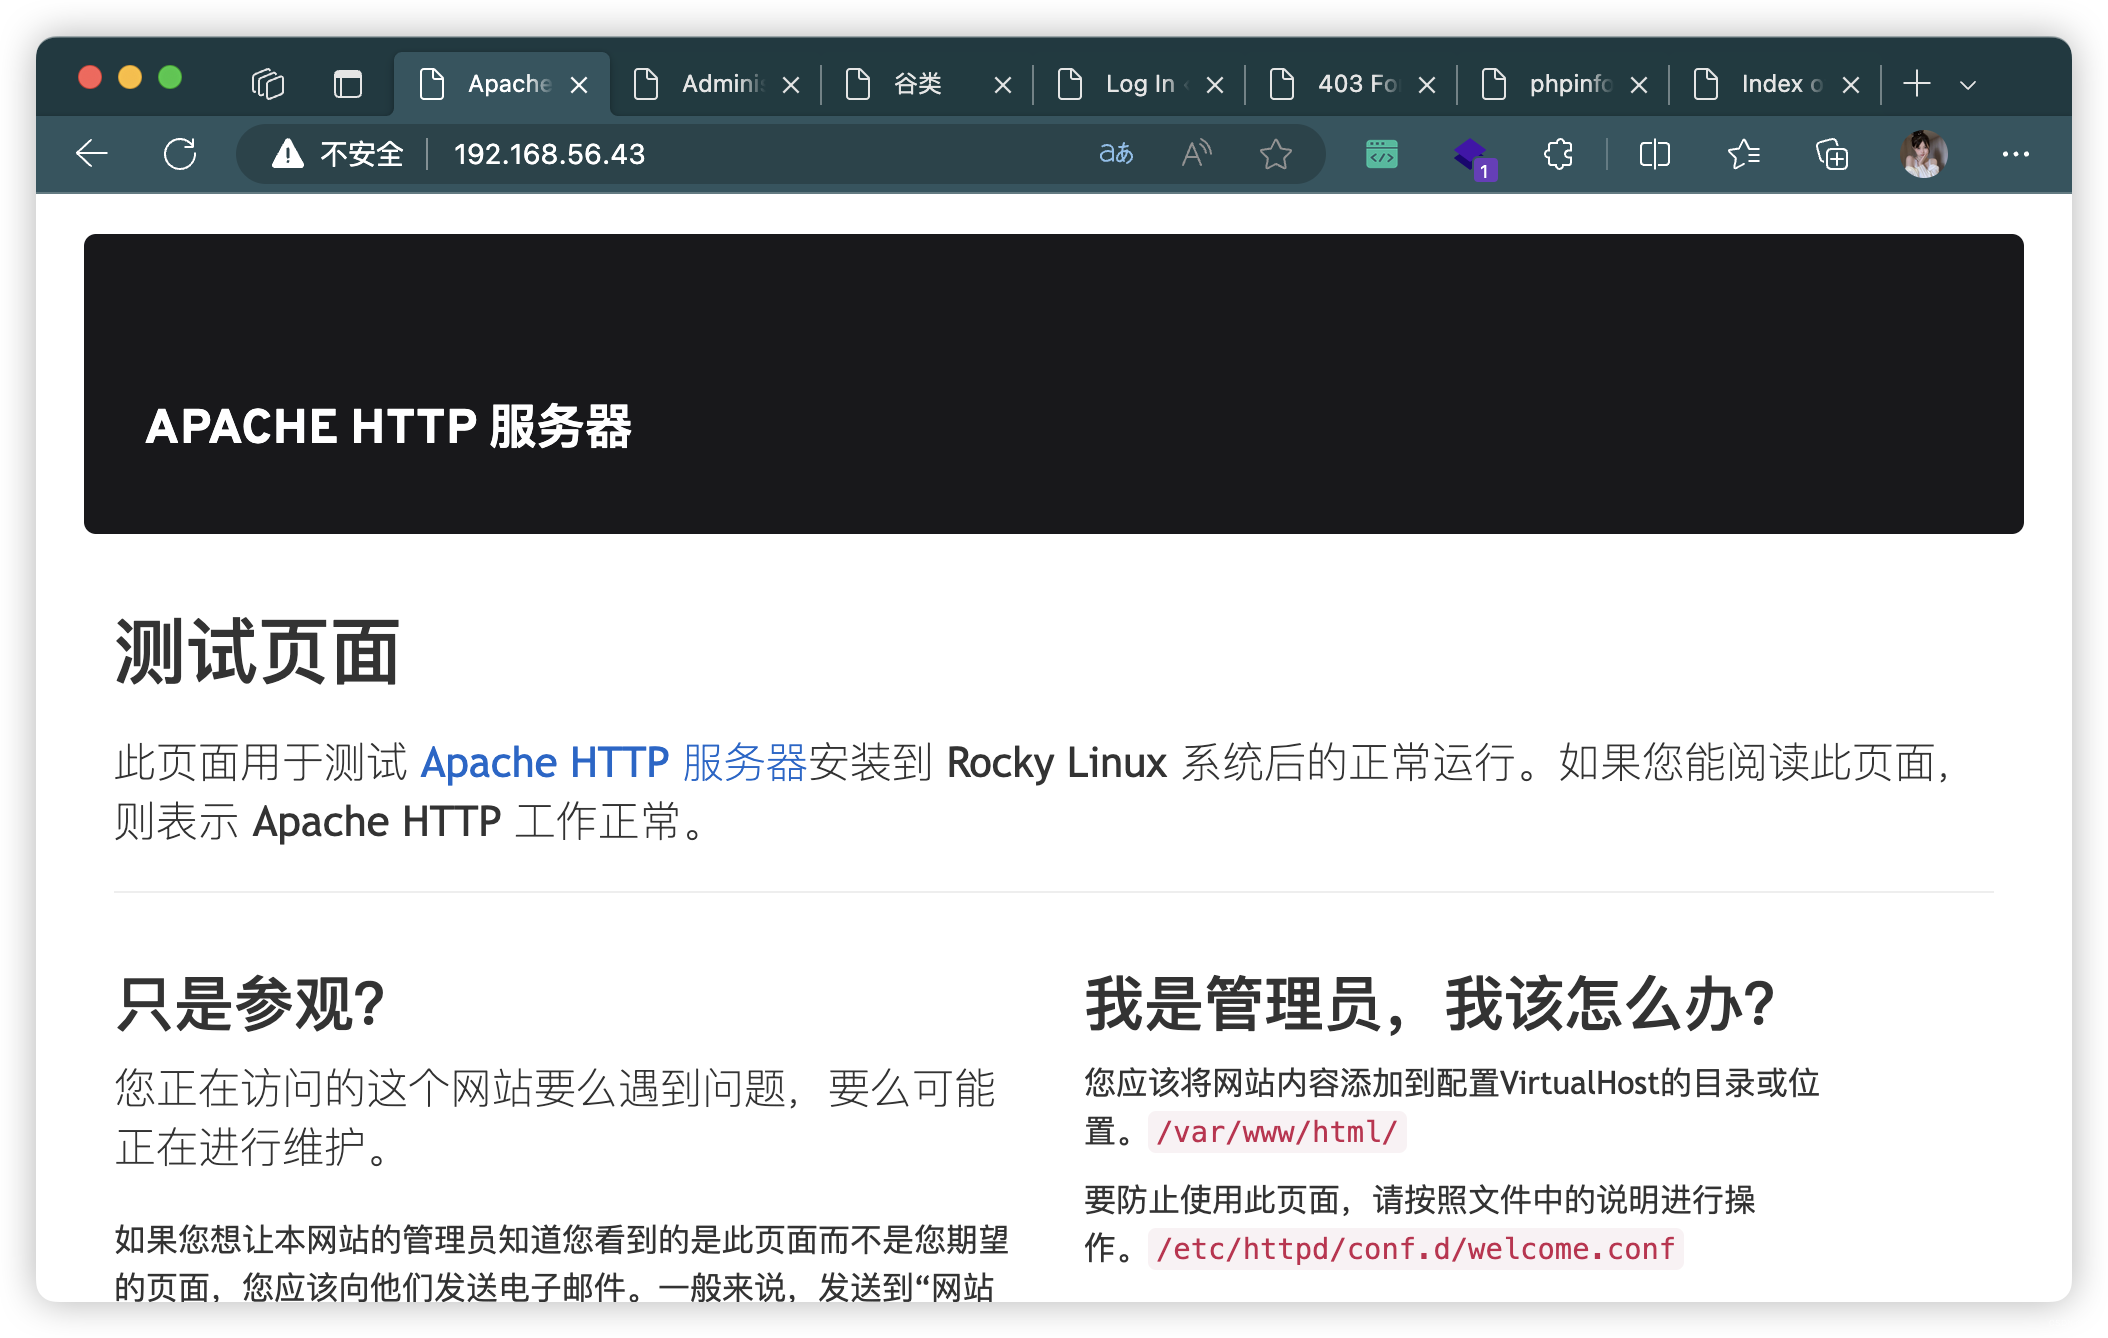
Task: Add page to favorites with star icon
Action: [1275, 154]
